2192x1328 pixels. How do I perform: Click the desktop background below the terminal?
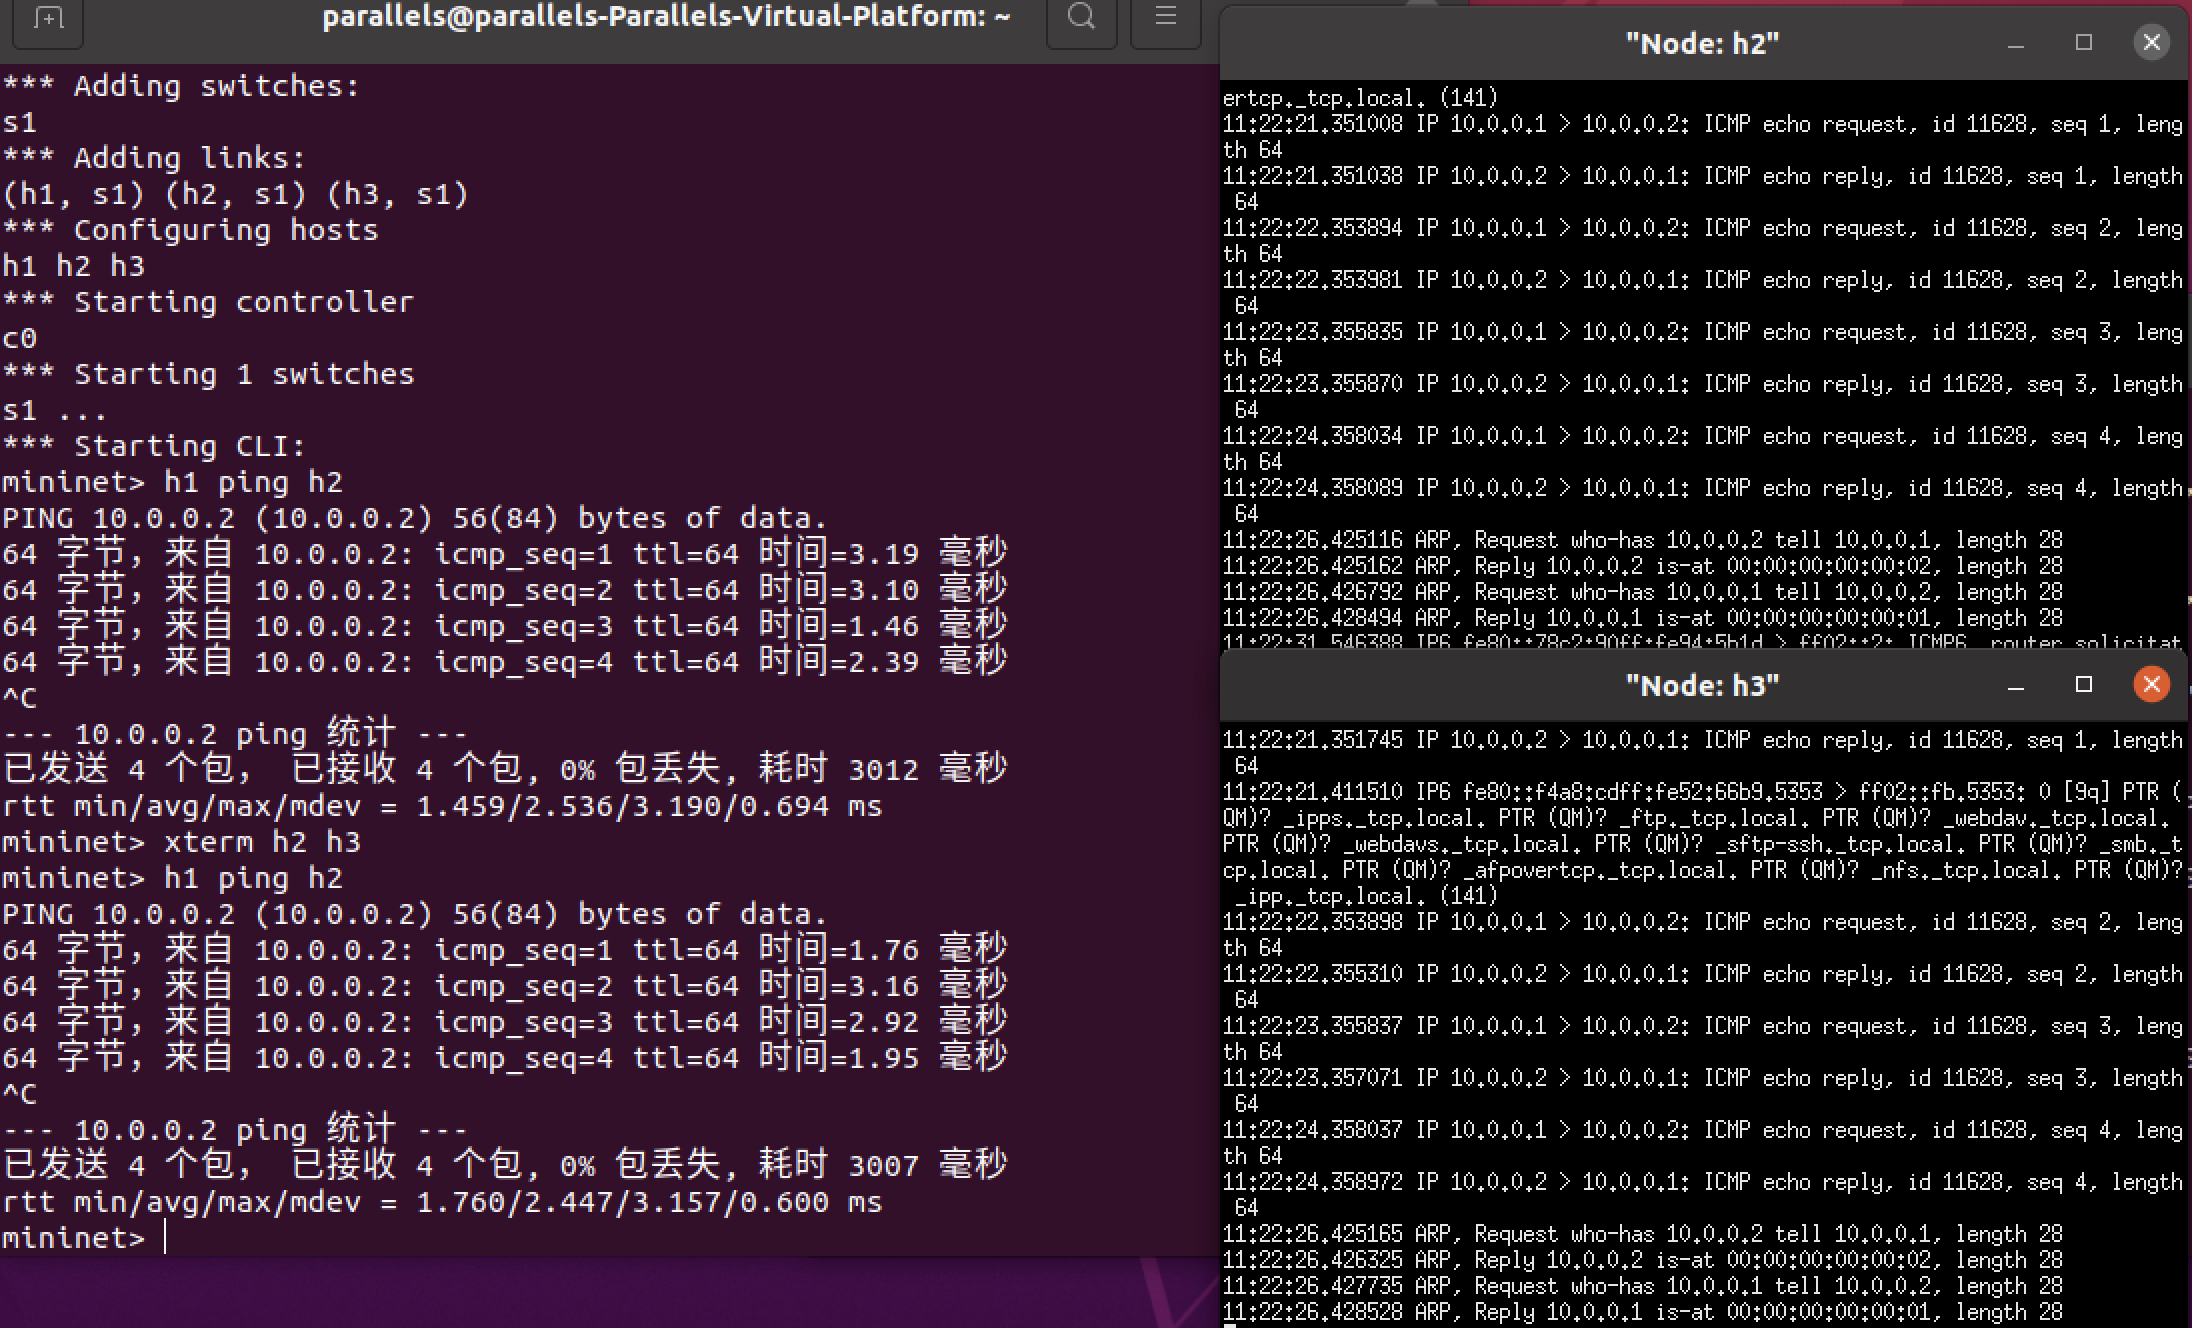[x=600, y=1292]
